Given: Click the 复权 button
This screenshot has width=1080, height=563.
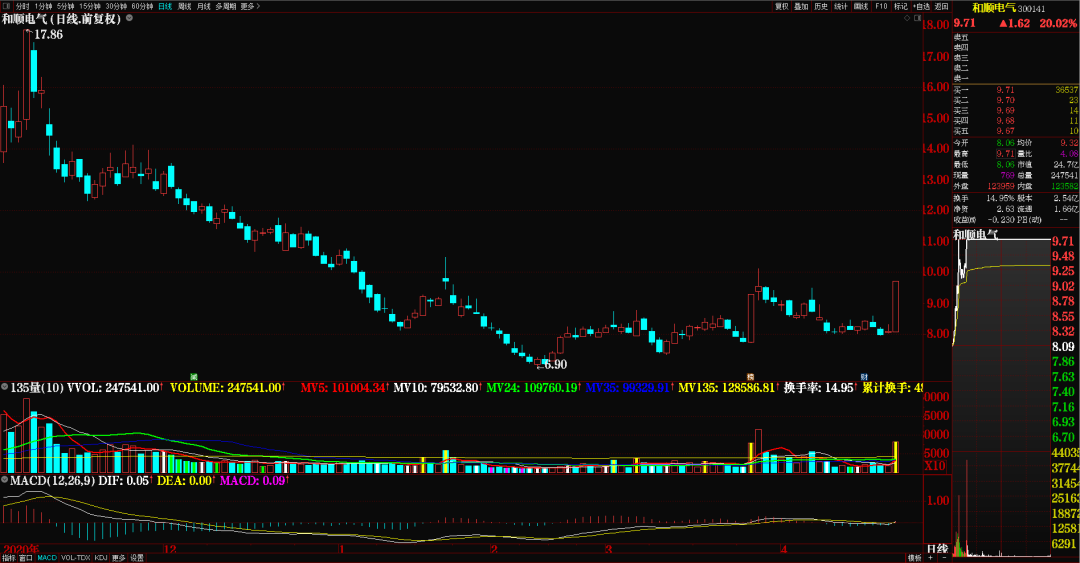Looking at the screenshot, I should (781, 6).
